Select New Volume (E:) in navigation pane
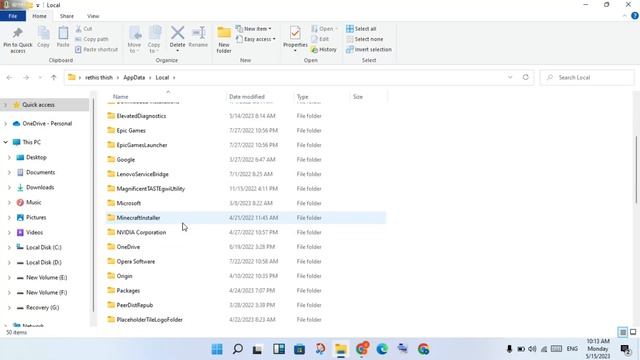 click(x=47, y=278)
